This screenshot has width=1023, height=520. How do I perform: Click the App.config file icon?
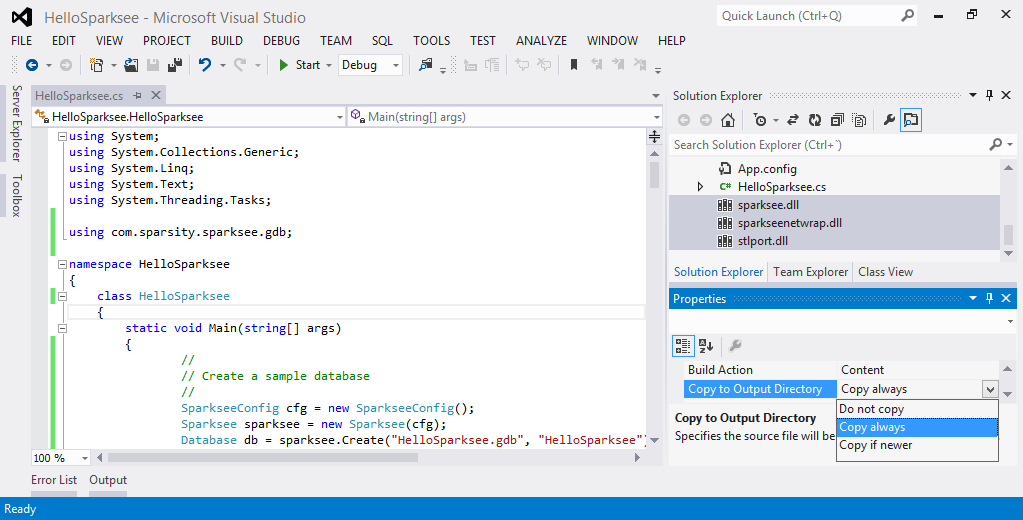tap(725, 169)
